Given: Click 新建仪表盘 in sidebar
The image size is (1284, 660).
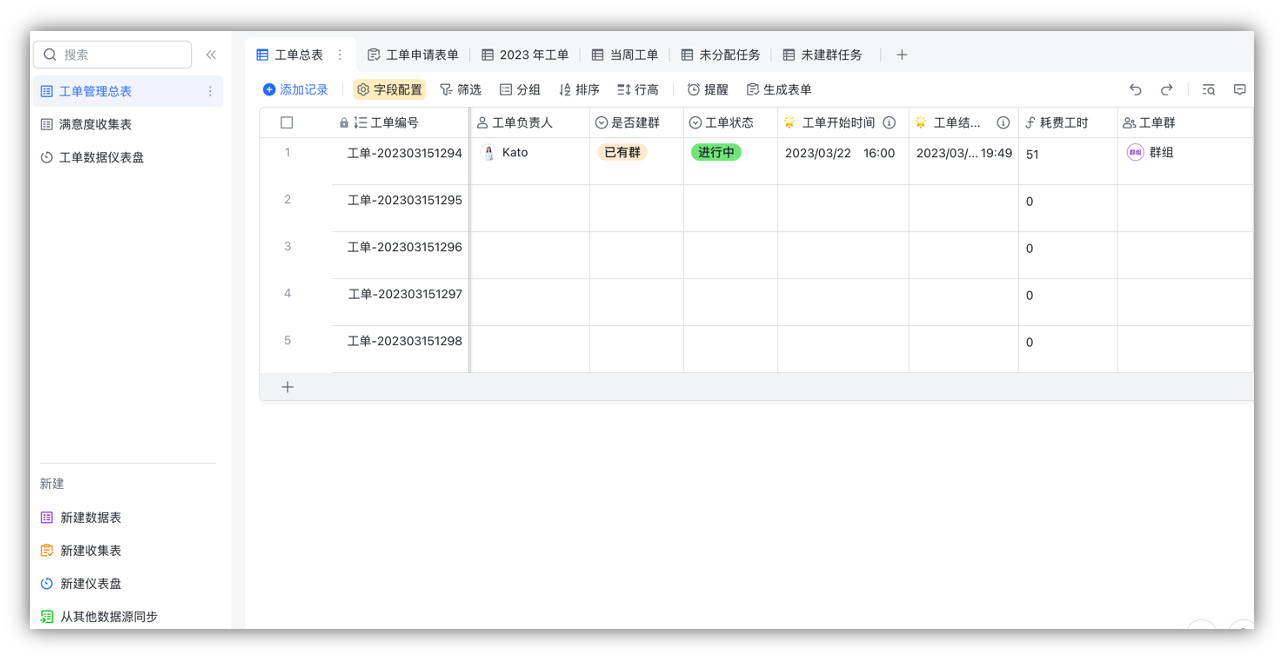Looking at the screenshot, I should 90,583.
